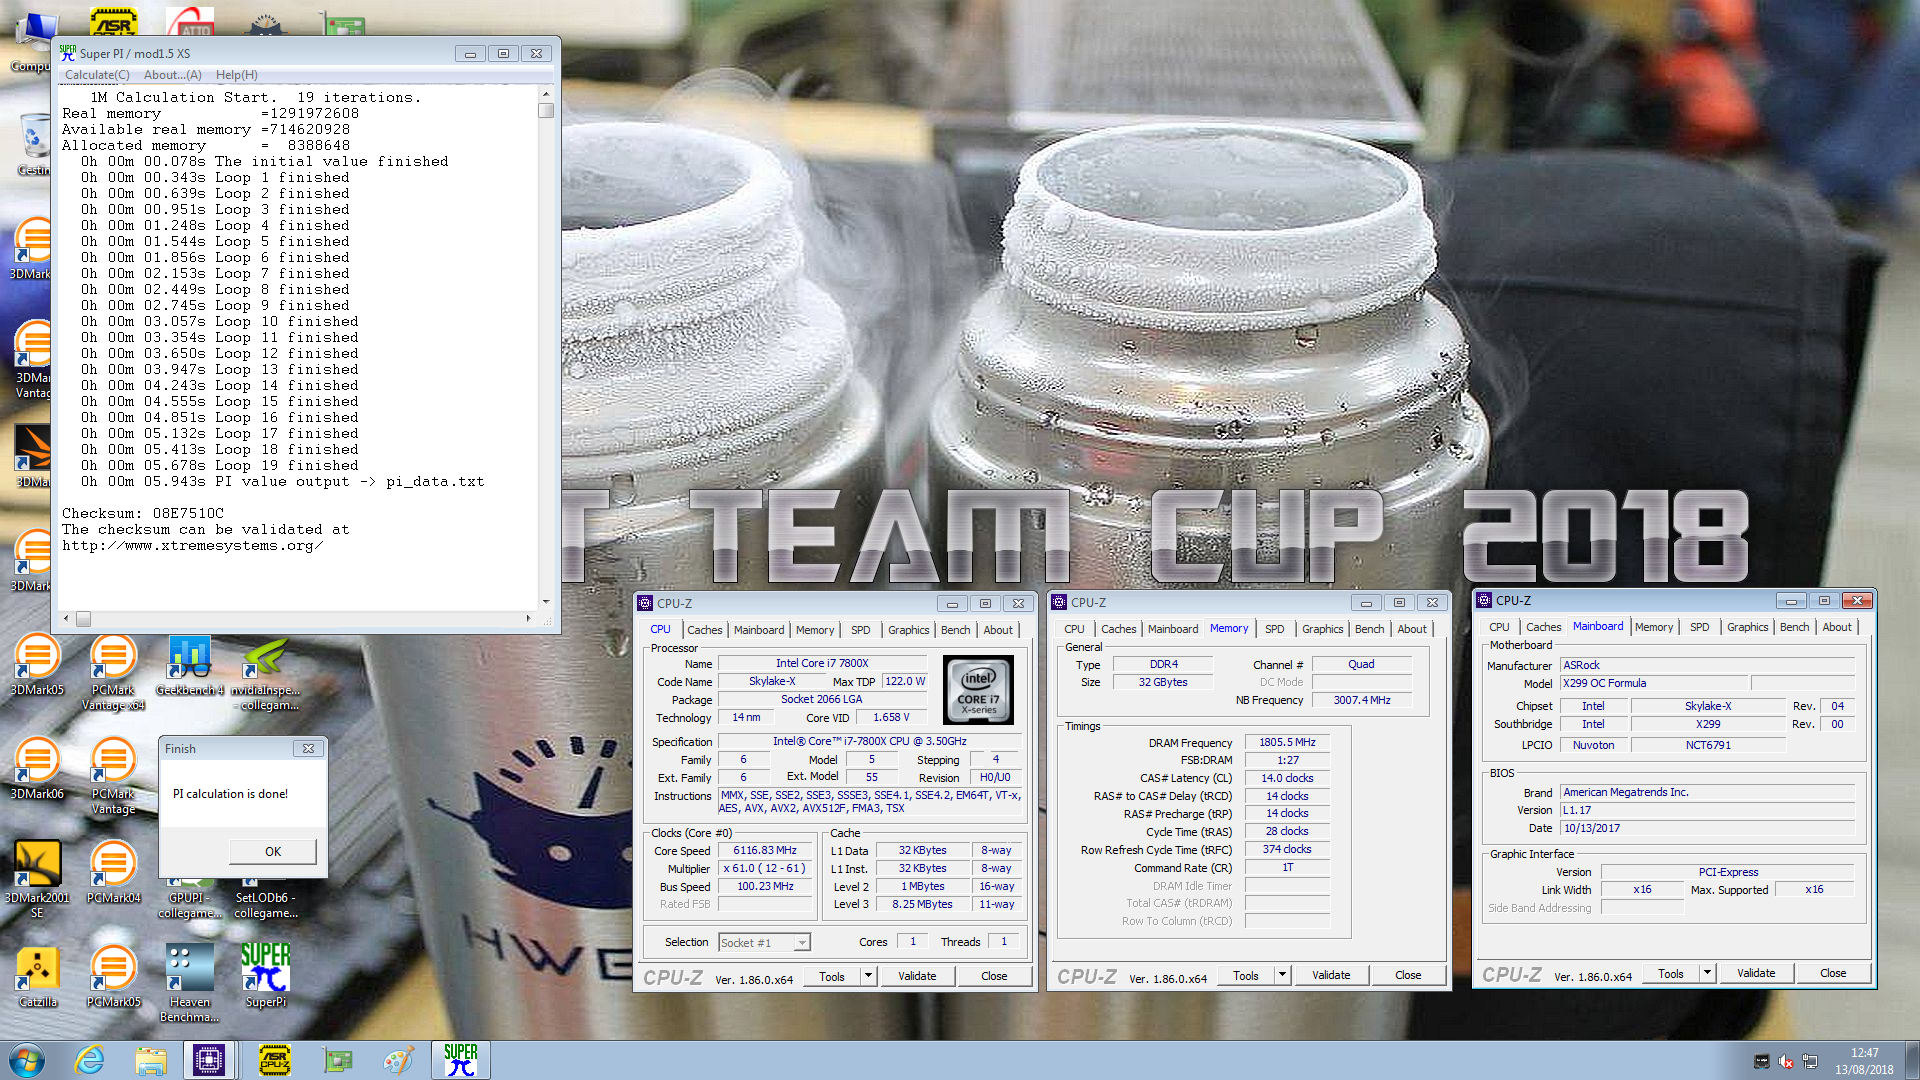Click Close in the Mainboard window
The image size is (1920, 1080).
(1833, 973)
